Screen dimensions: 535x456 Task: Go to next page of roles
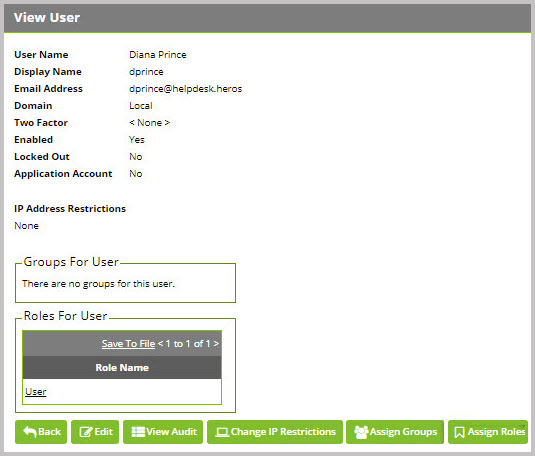click(x=216, y=344)
